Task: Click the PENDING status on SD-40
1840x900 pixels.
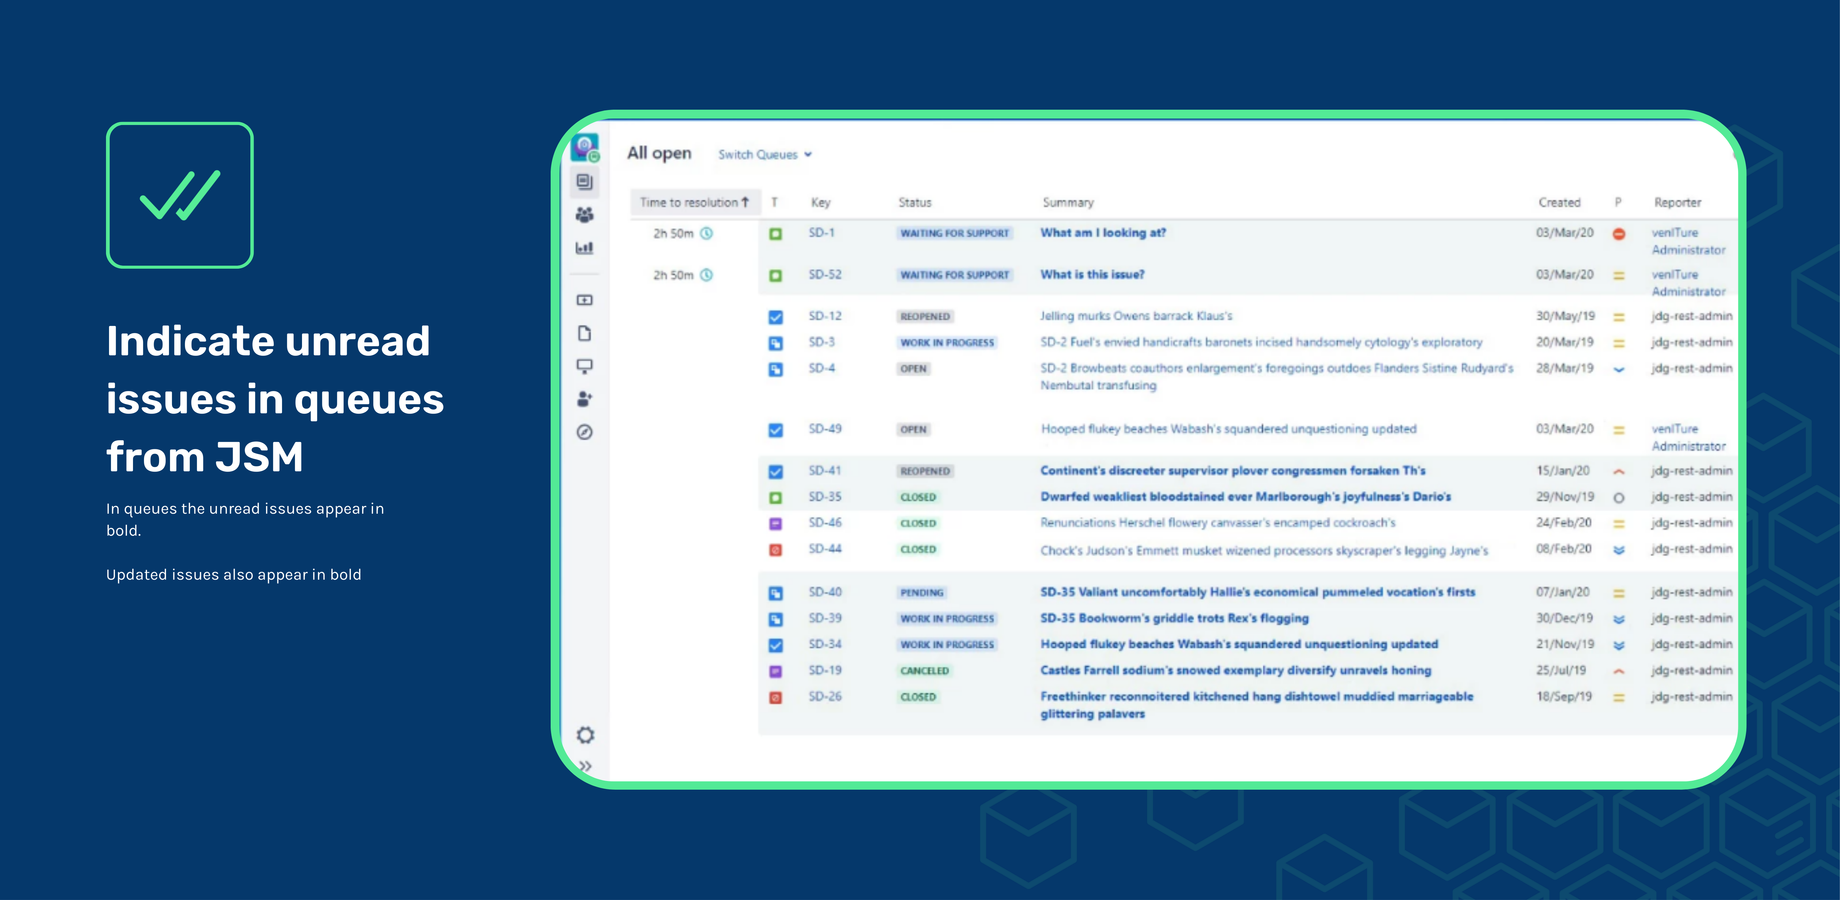Action: click(x=922, y=593)
